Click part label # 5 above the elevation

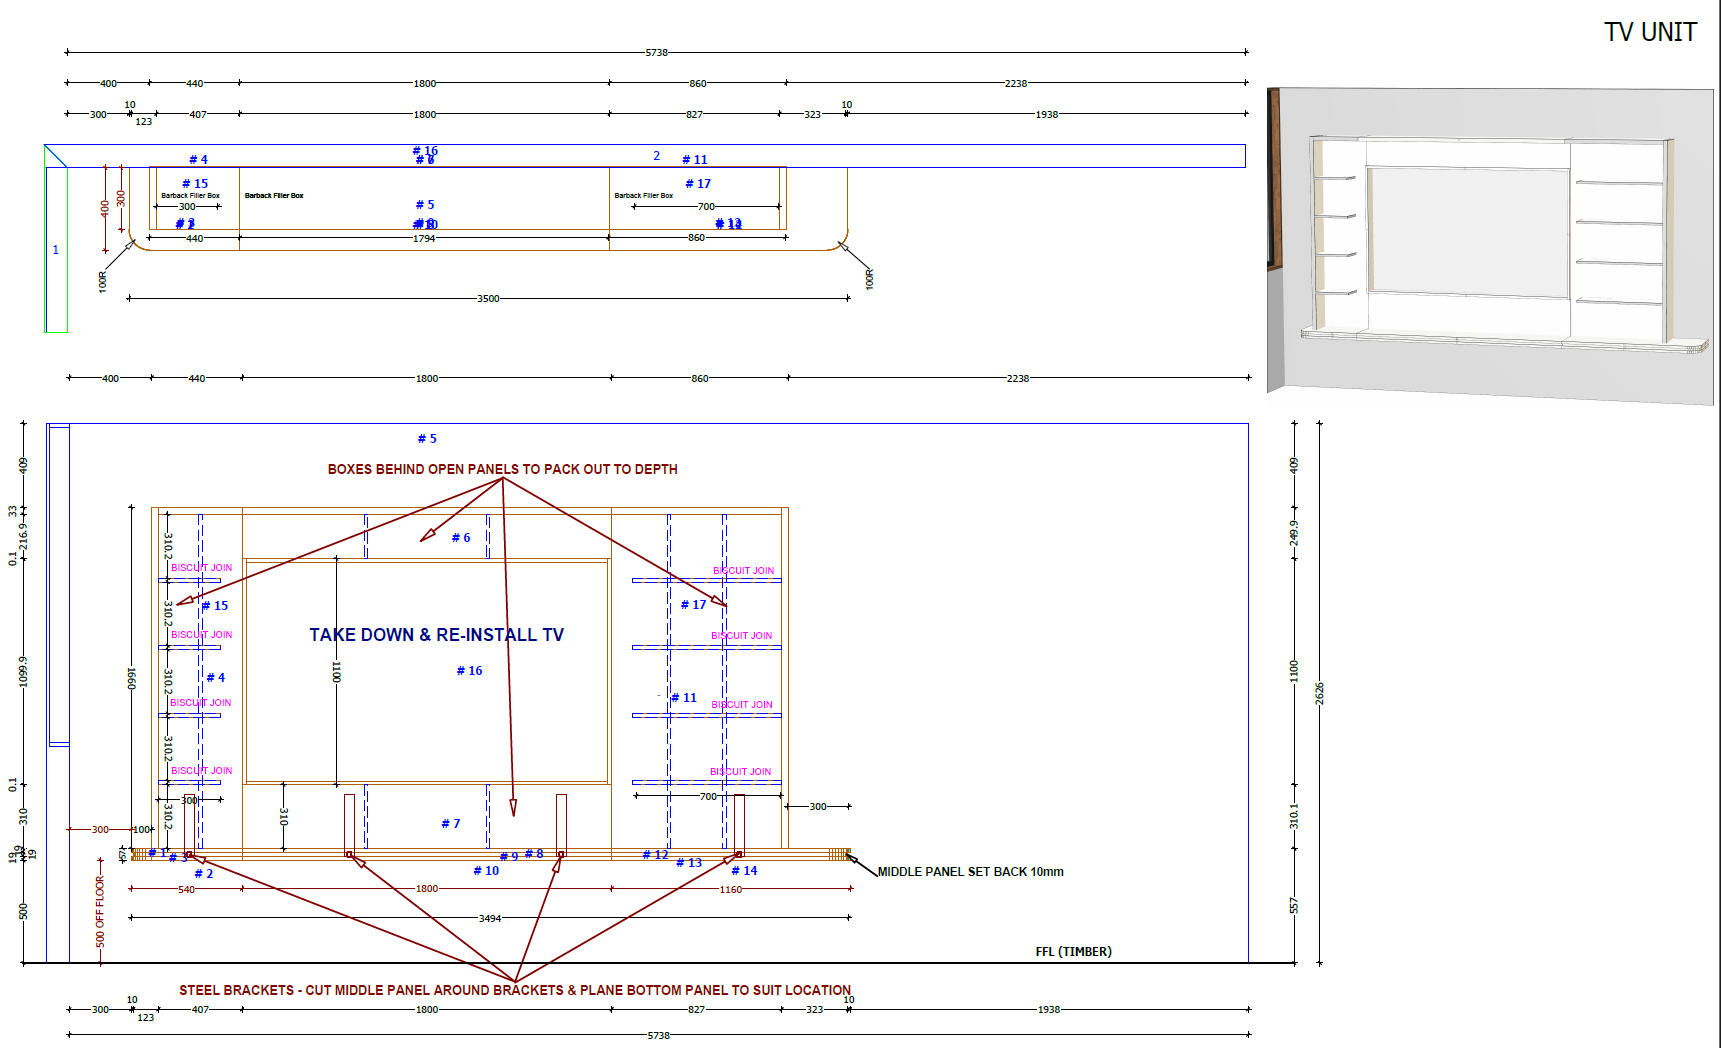[427, 438]
